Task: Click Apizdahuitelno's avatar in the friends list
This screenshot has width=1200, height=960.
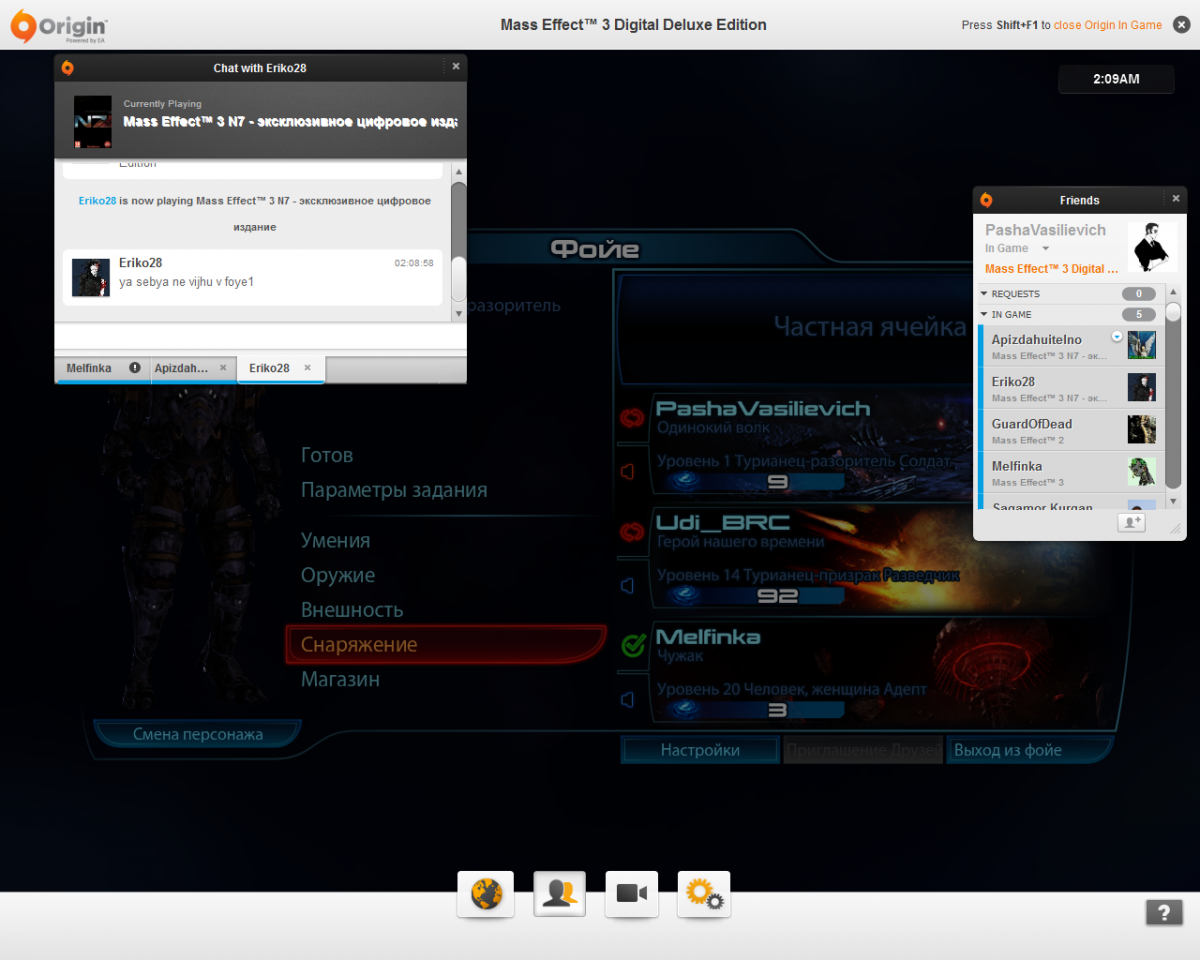Action: pyautogui.click(x=1142, y=345)
